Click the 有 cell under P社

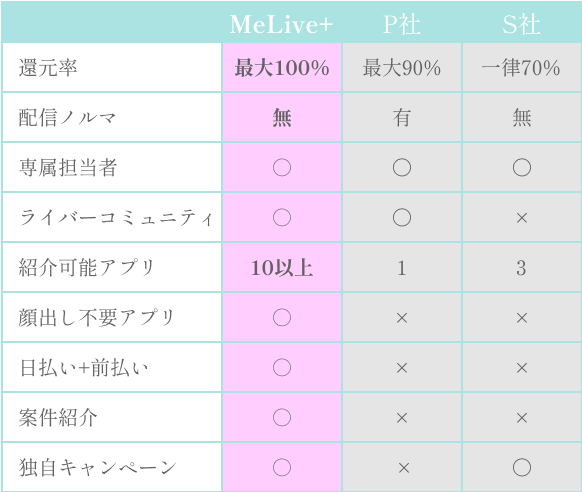[x=402, y=118]
